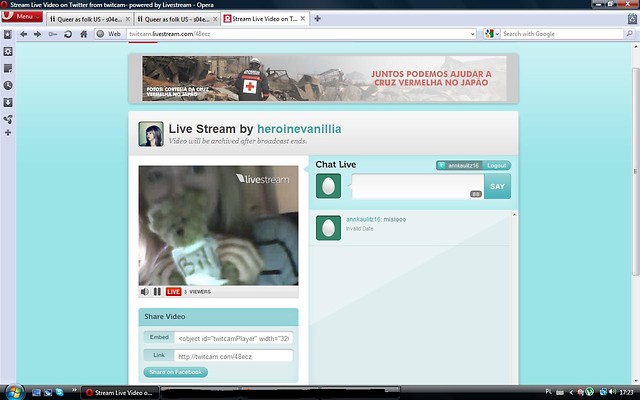
Task: Click the wand password key icon
Action: [53, 34]
